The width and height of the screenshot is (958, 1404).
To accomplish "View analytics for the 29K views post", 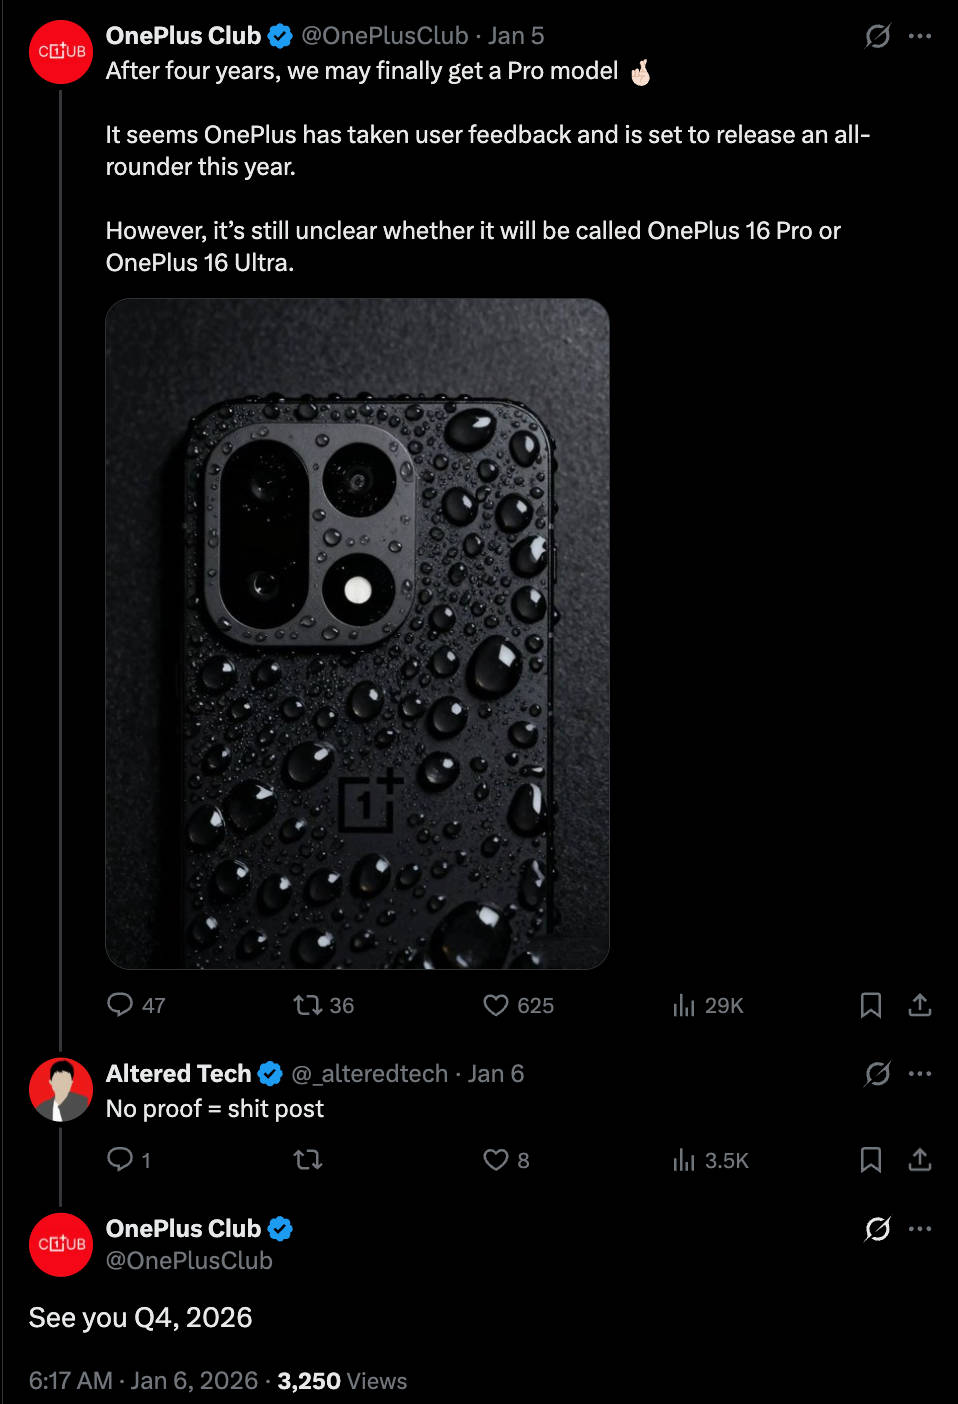I will (x=684, y=1005).
